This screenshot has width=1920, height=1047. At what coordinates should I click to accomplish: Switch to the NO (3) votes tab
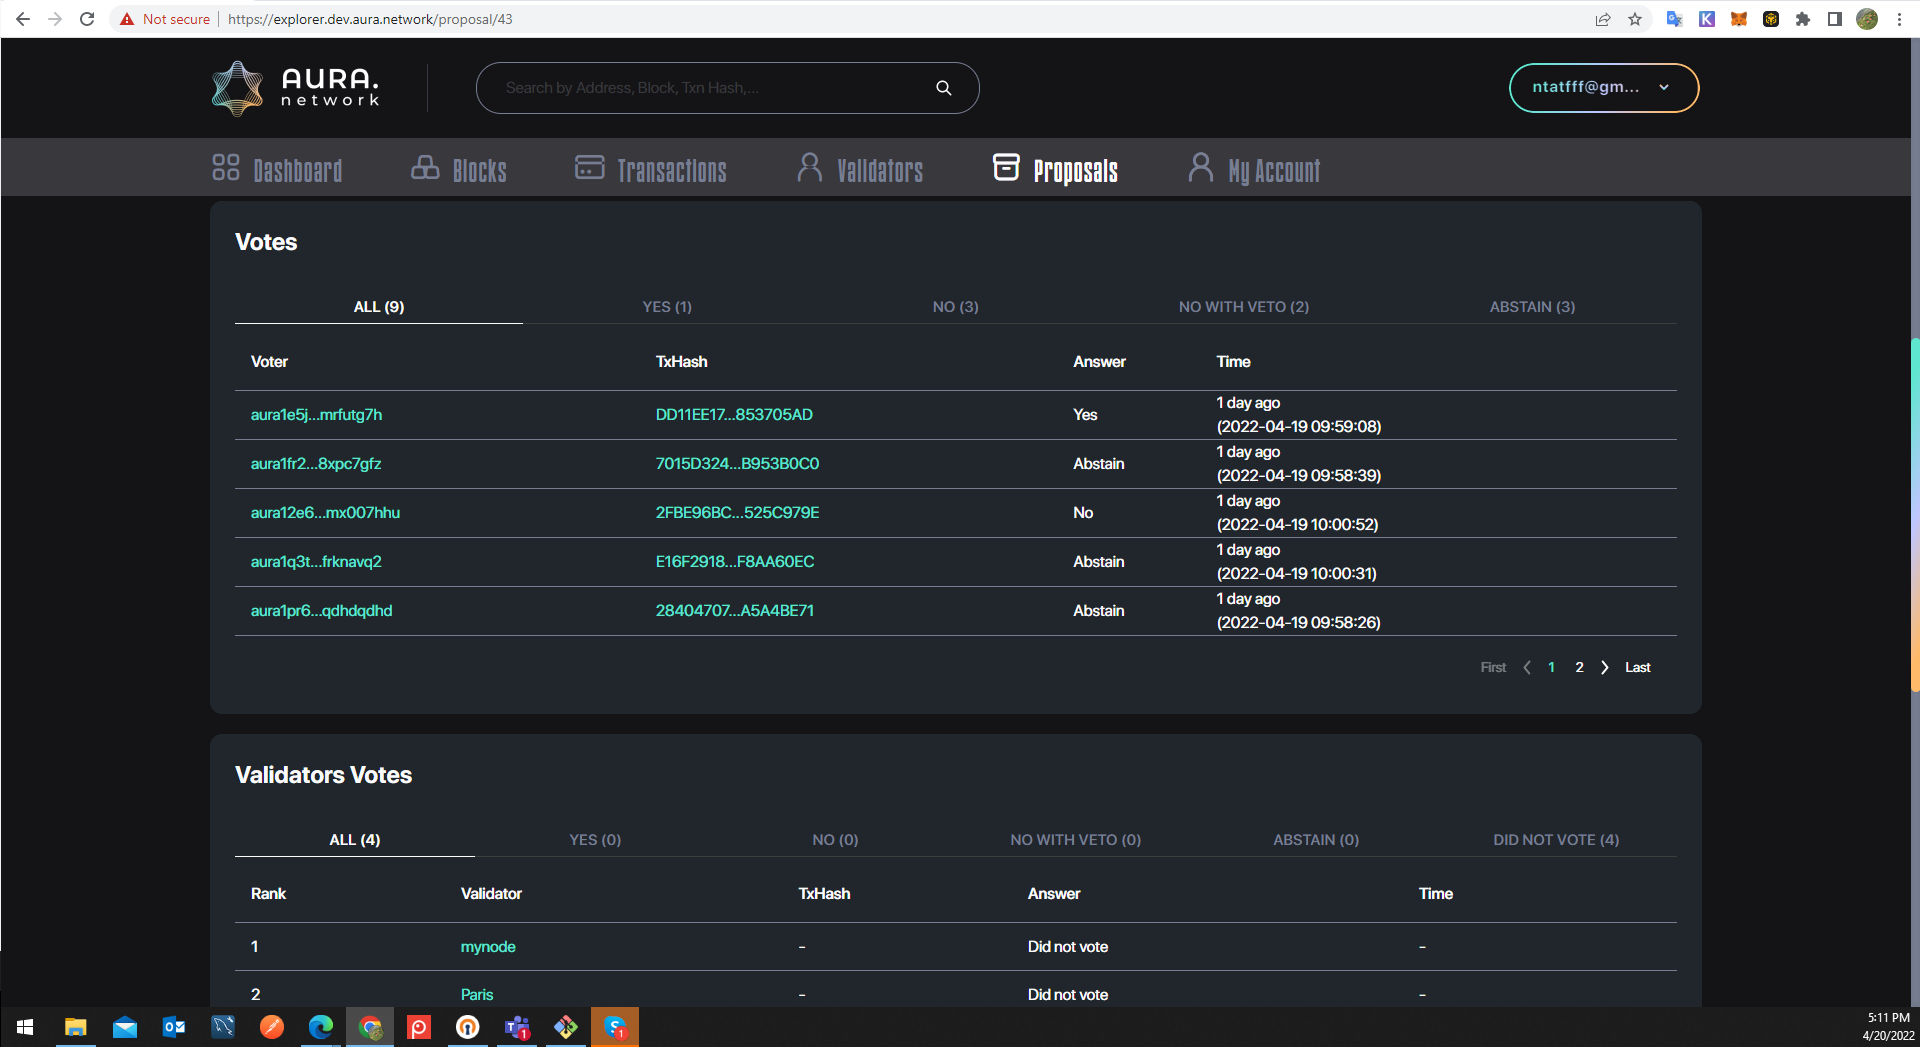955,307
